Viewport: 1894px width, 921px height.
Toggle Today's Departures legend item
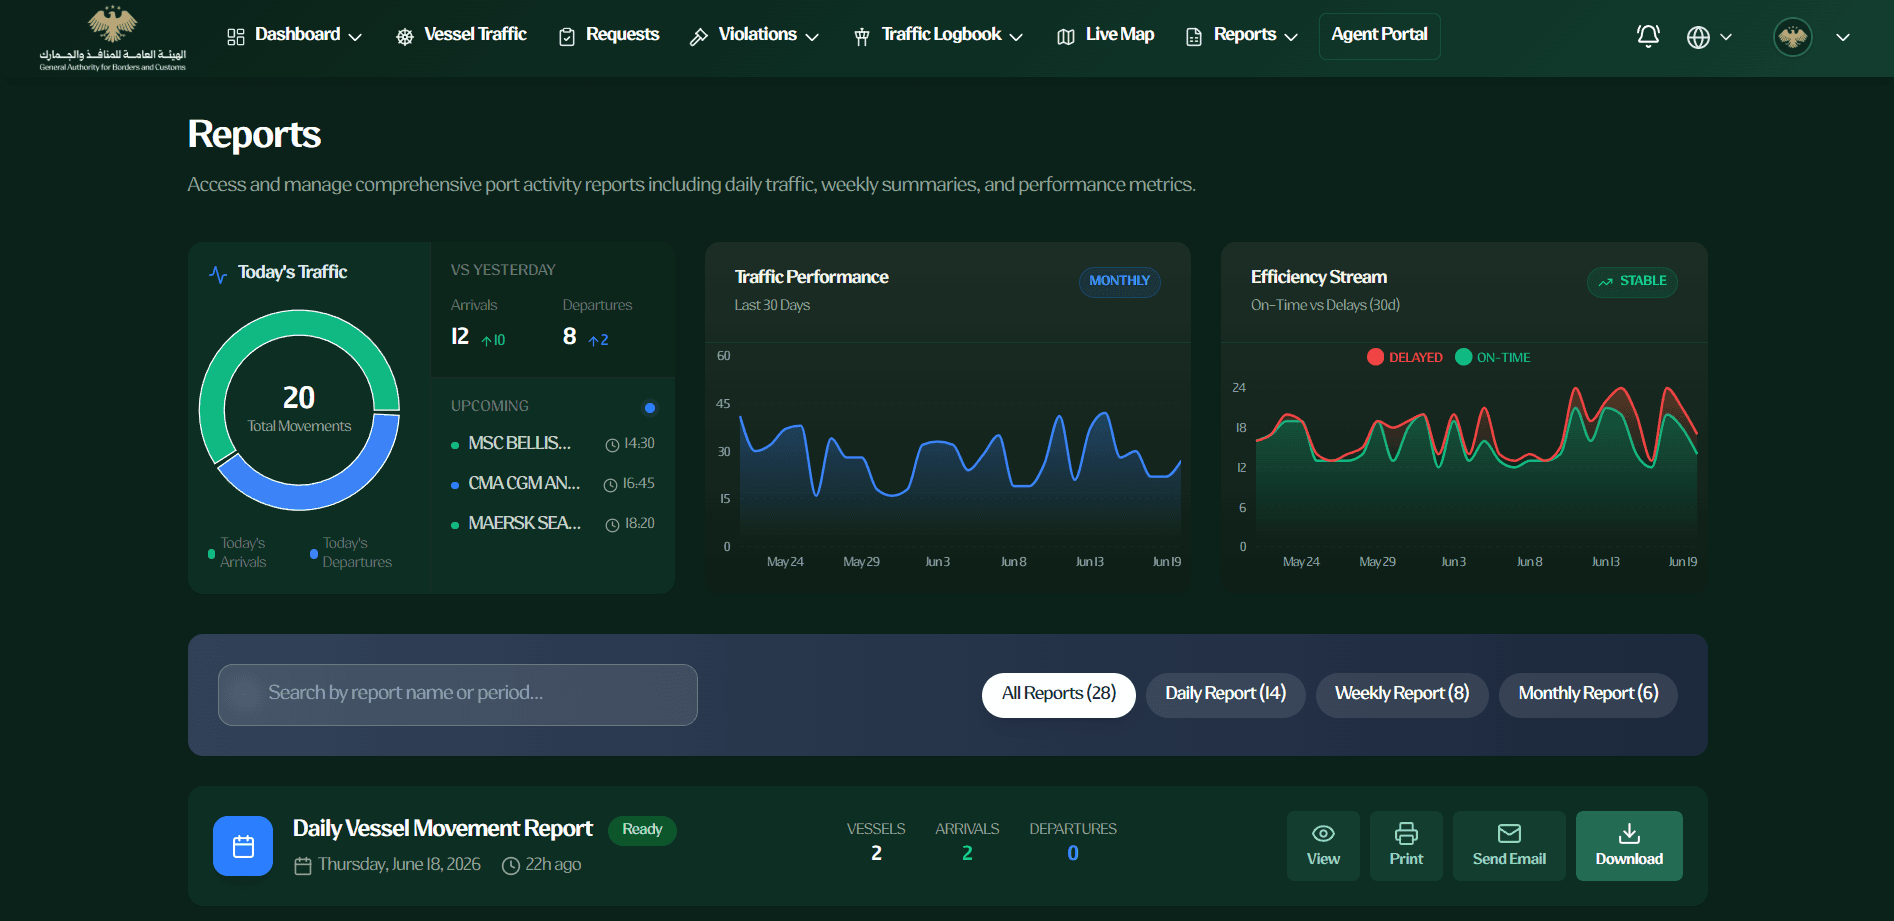pyautogui.click(x=351, y=553)
